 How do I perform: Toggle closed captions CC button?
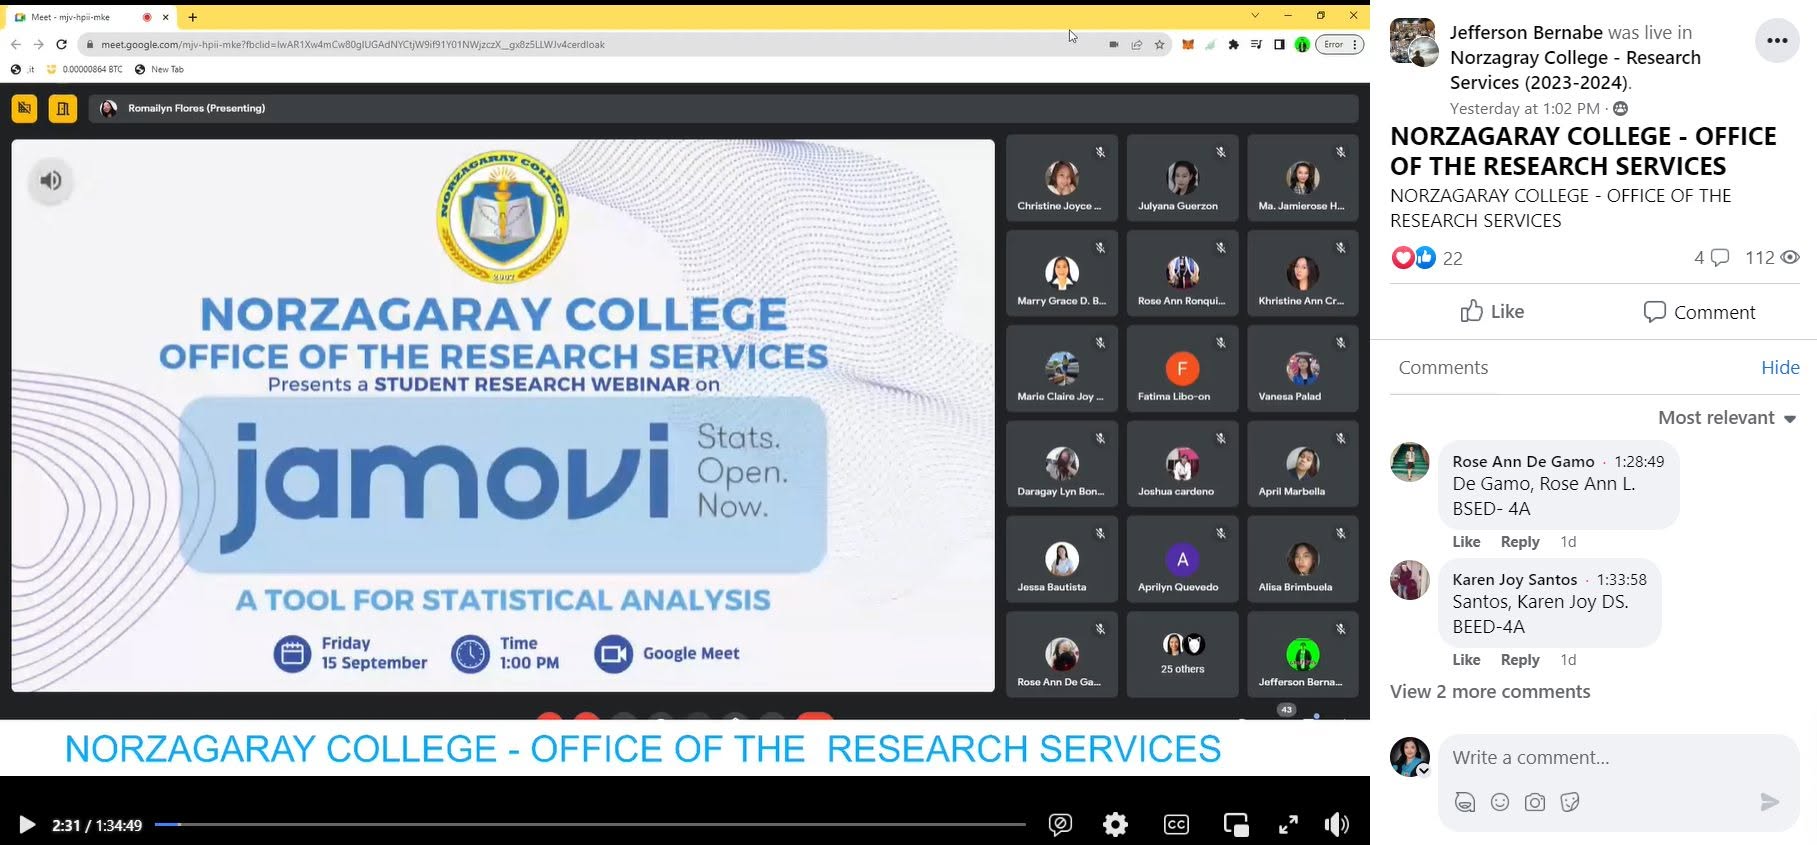(x=1176, y=825)
